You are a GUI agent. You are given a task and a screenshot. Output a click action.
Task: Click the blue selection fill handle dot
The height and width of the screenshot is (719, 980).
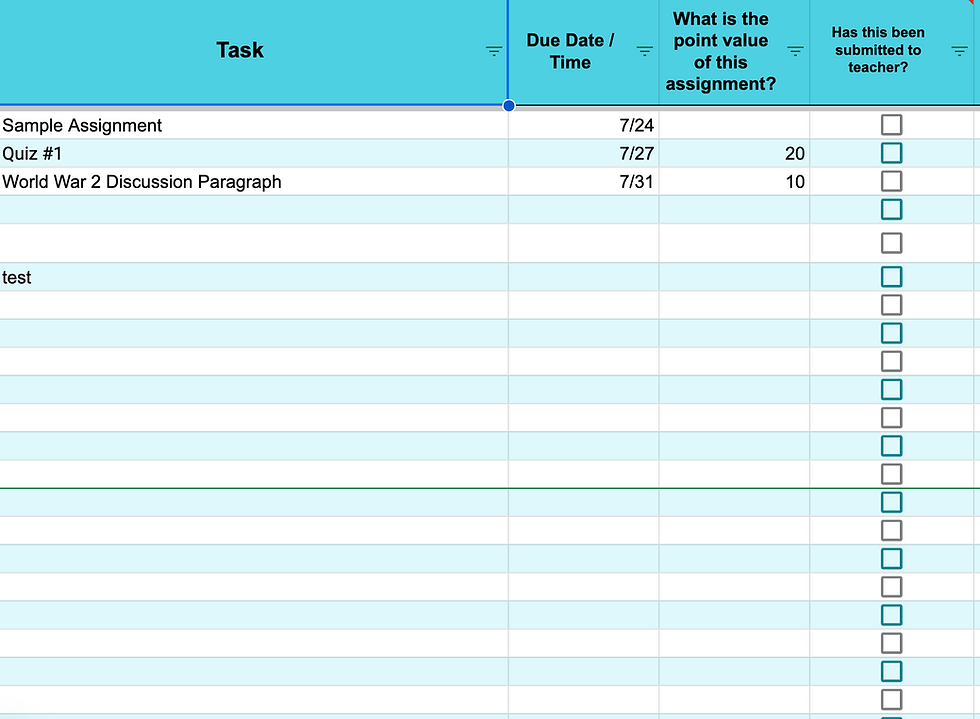(509, 106)
